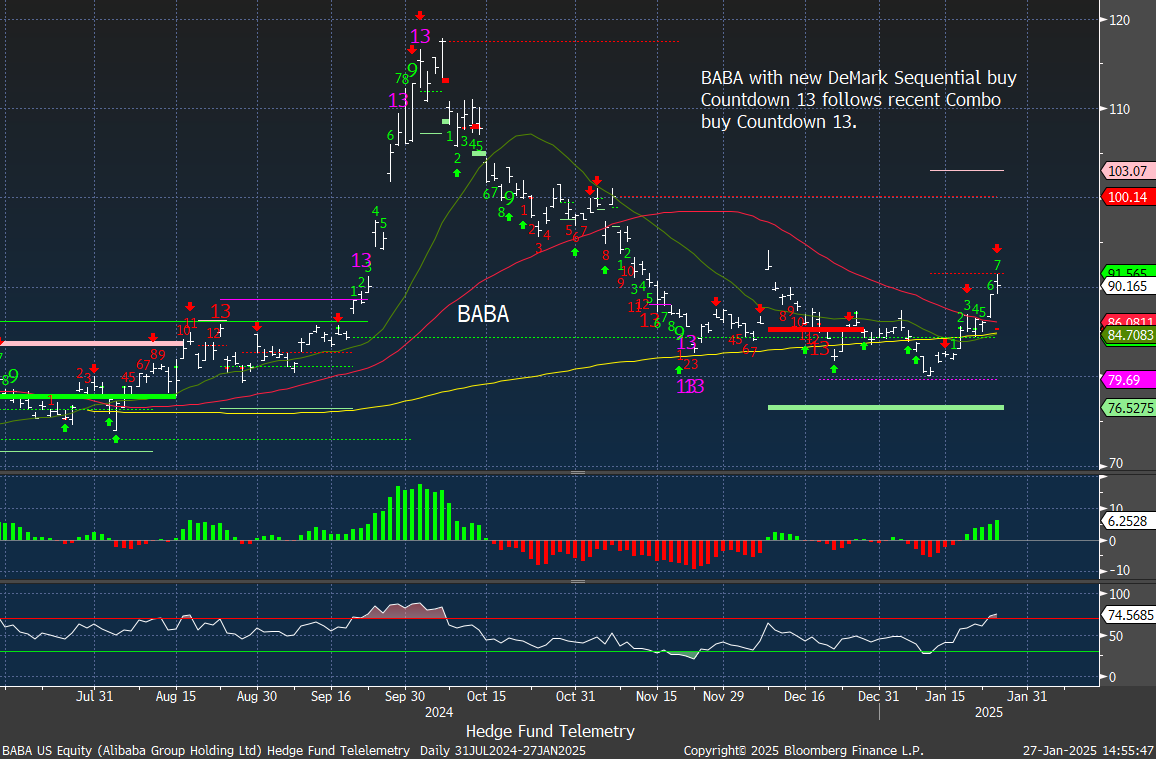The height and width of the screenshot is (759, 1156).
Task: Select the magenta 79.69 level tag
Action: tap(1128, 380)
